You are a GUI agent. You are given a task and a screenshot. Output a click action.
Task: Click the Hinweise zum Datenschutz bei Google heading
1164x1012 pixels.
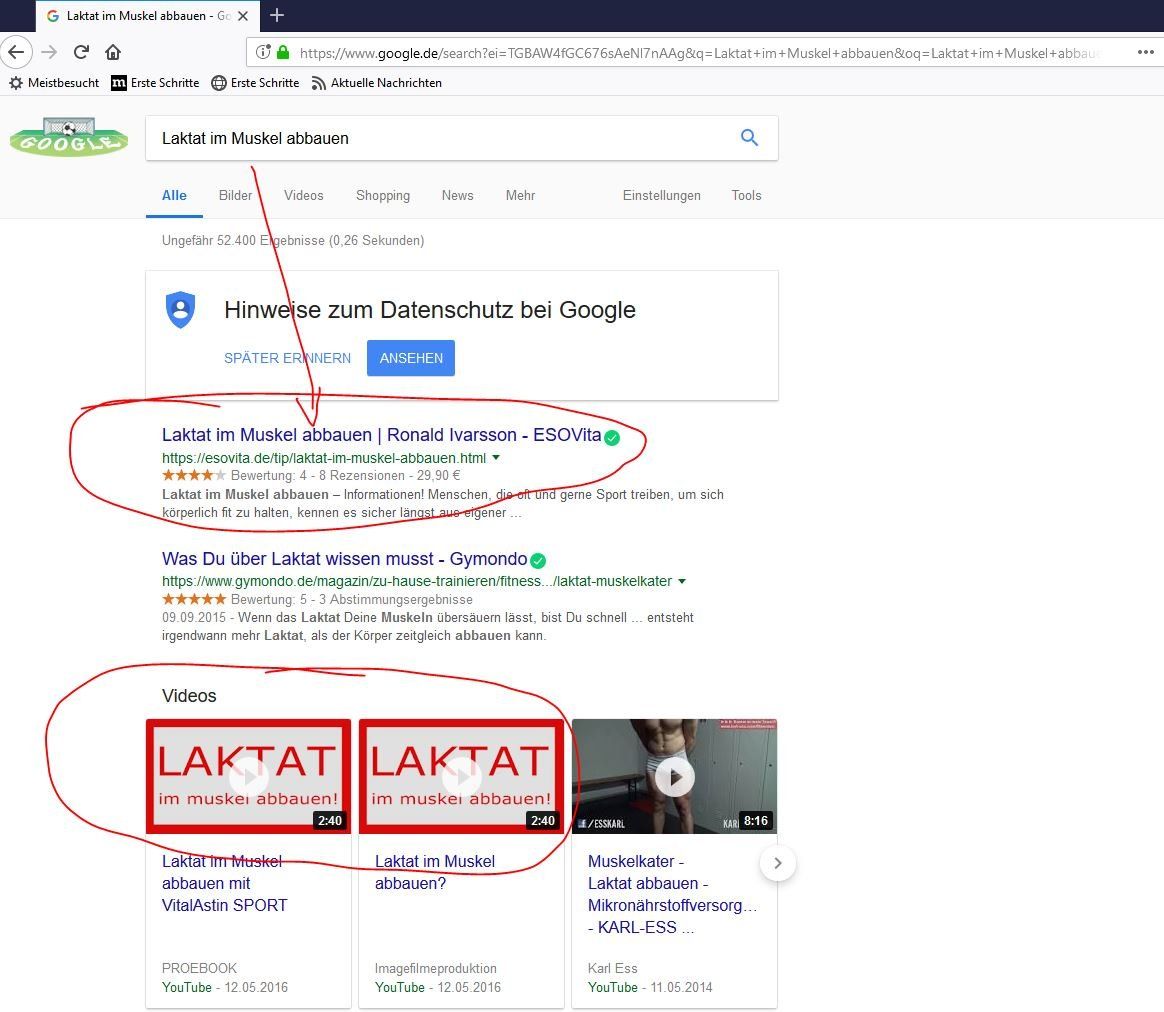point(430,310)
